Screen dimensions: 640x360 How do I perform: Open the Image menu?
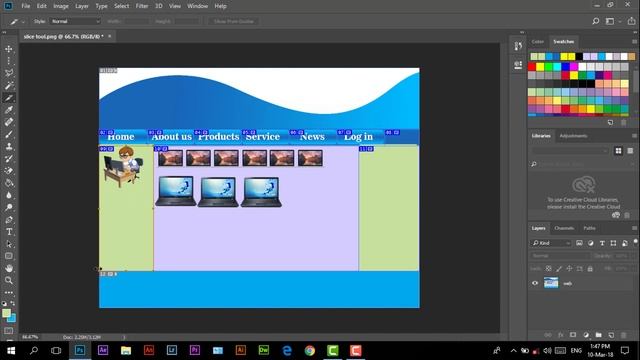click(61, 6)
